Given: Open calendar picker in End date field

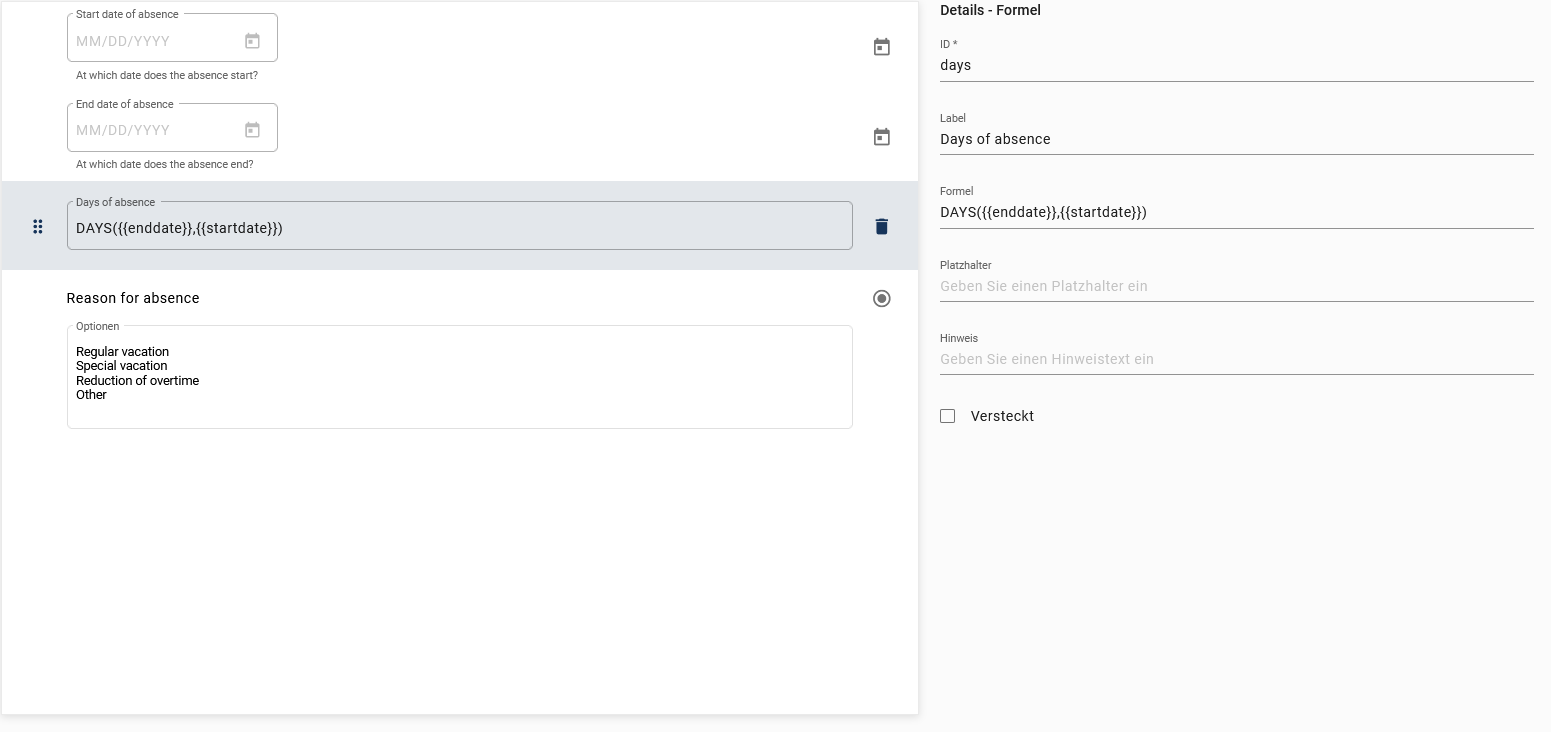Looking at the screenshot, I should (x=253, y=130).
